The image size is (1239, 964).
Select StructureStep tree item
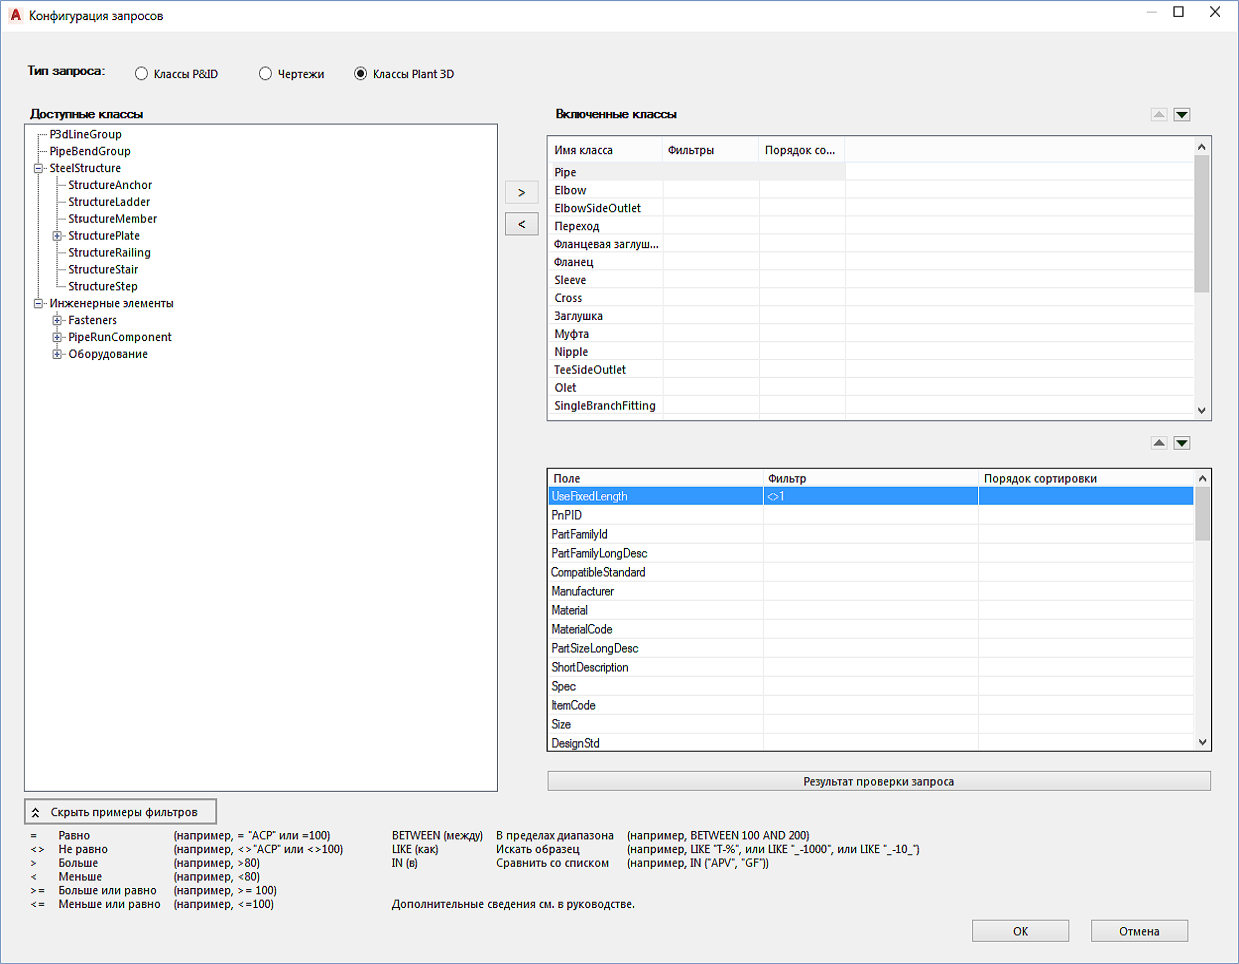point(103,287)
